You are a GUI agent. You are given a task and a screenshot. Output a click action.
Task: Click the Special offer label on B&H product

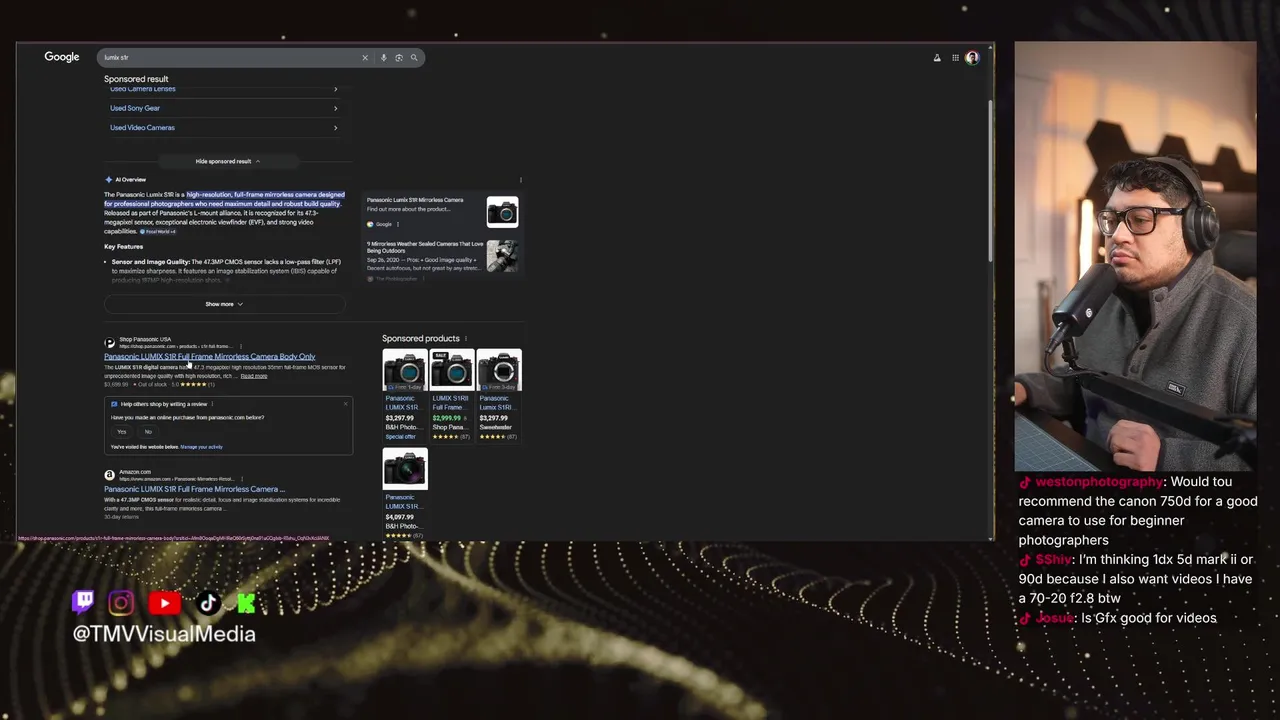click(x=401, y=437)
